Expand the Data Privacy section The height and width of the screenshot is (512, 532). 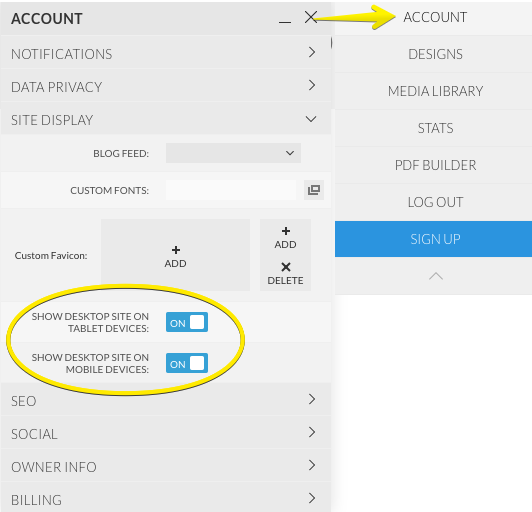tap(166, 87)
